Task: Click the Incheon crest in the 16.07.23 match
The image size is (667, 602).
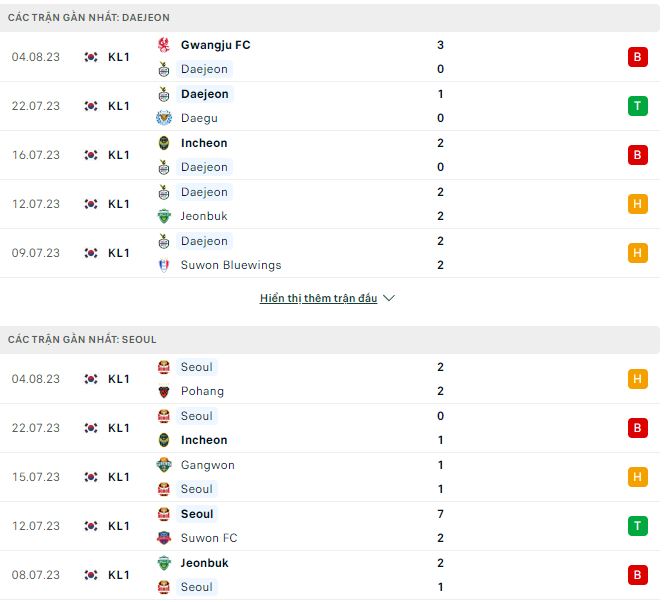Action: (164, 143)
